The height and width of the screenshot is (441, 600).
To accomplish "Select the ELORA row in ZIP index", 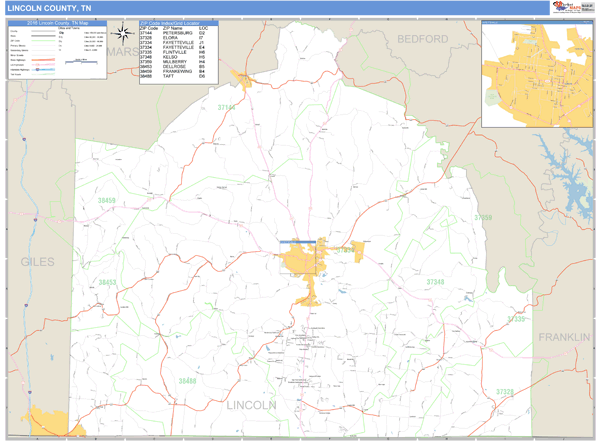I will click(179, 38).
